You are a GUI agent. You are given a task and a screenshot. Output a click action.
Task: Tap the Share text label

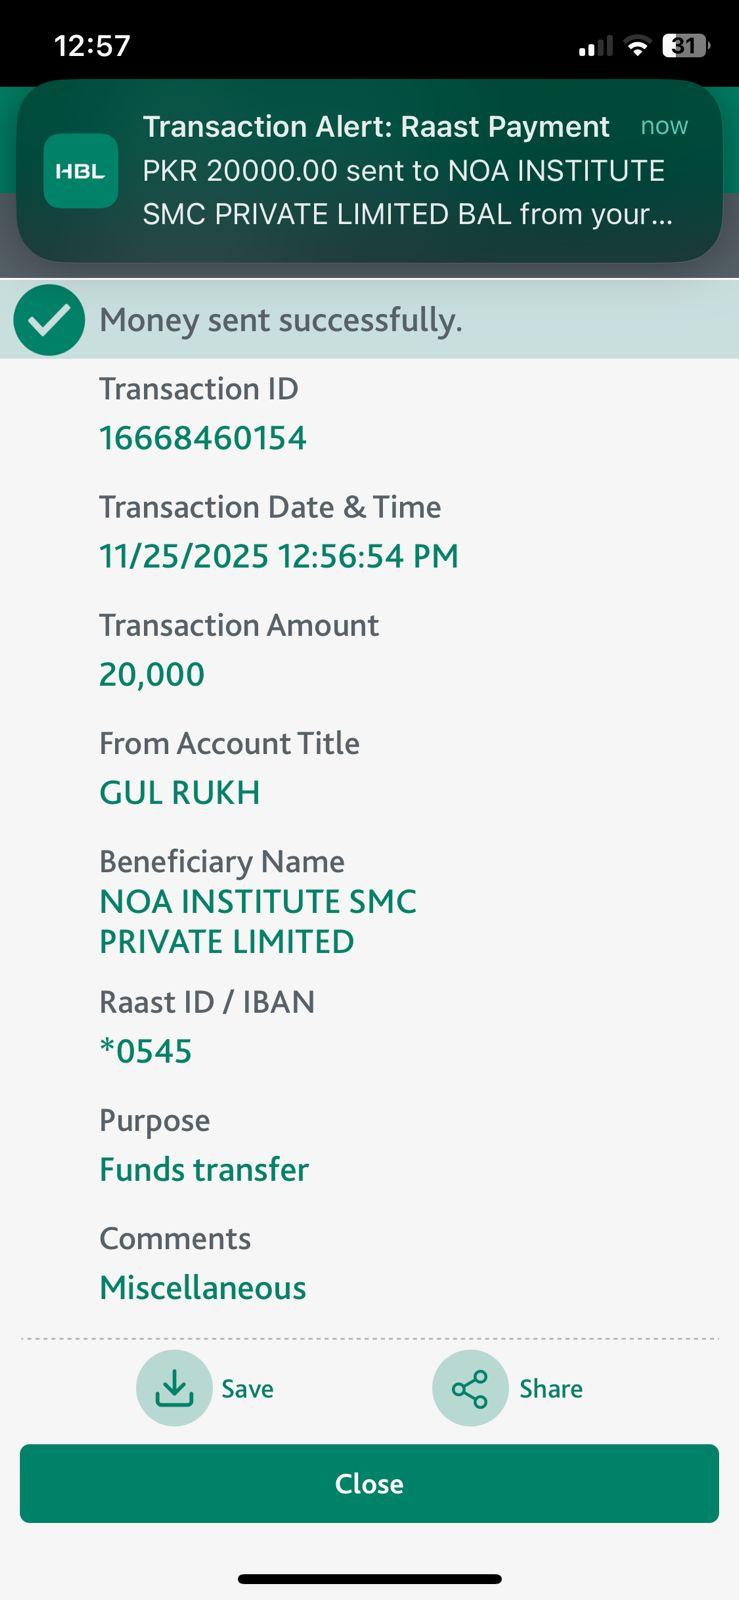coord(551,1389)
